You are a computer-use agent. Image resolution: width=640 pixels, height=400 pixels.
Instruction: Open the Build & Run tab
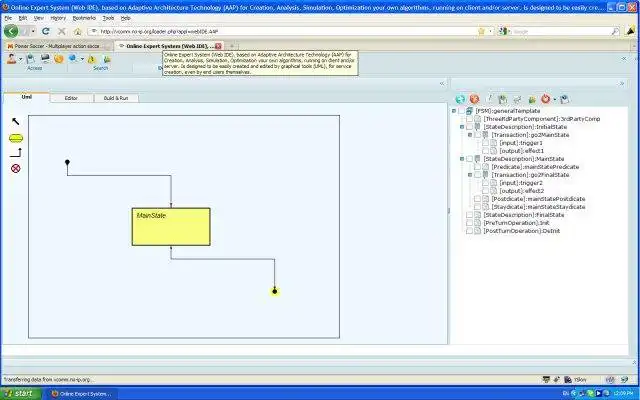(116, 98)
